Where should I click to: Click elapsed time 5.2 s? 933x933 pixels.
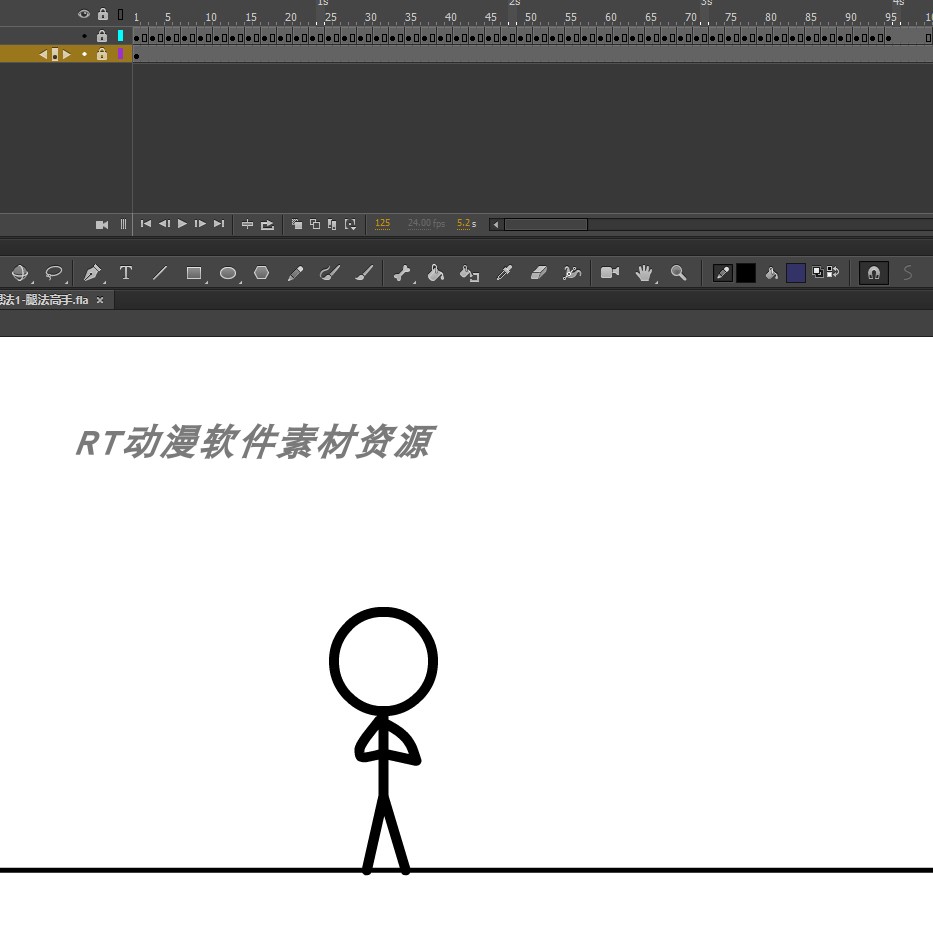[466, 223]
